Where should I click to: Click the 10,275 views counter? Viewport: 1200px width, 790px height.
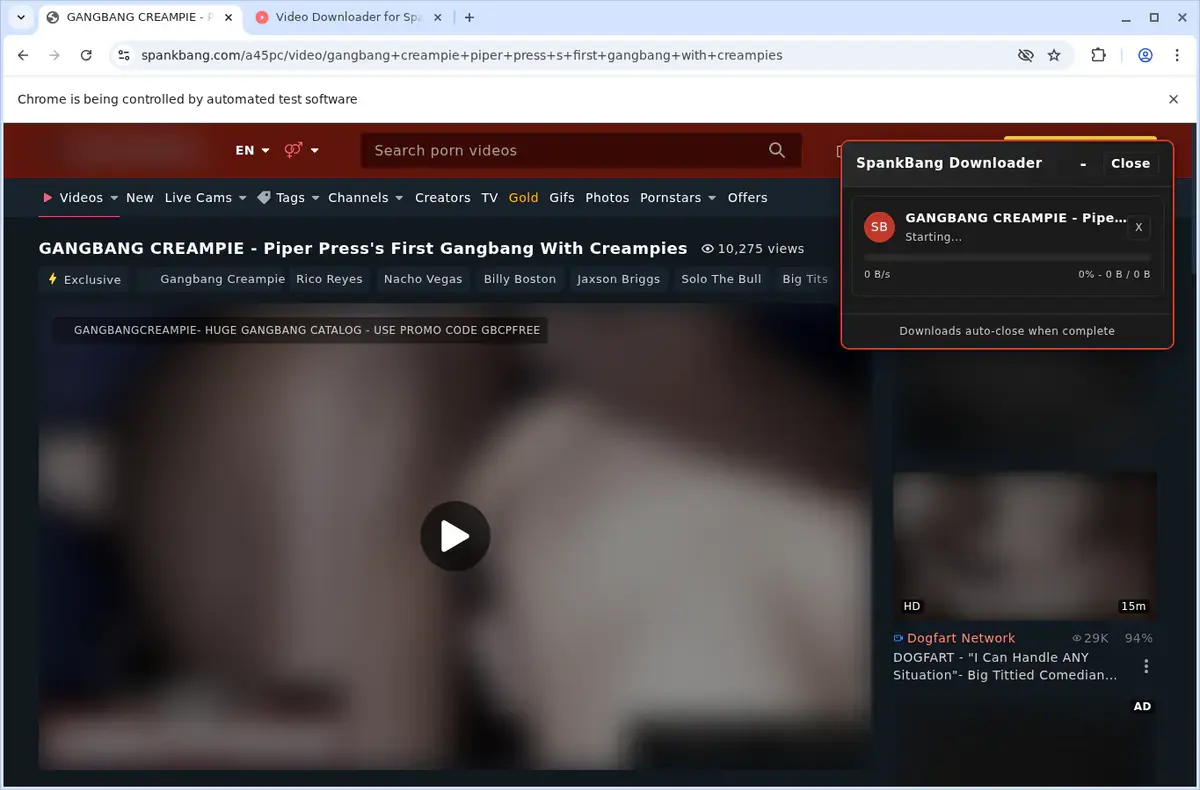[x=753, y=248]
